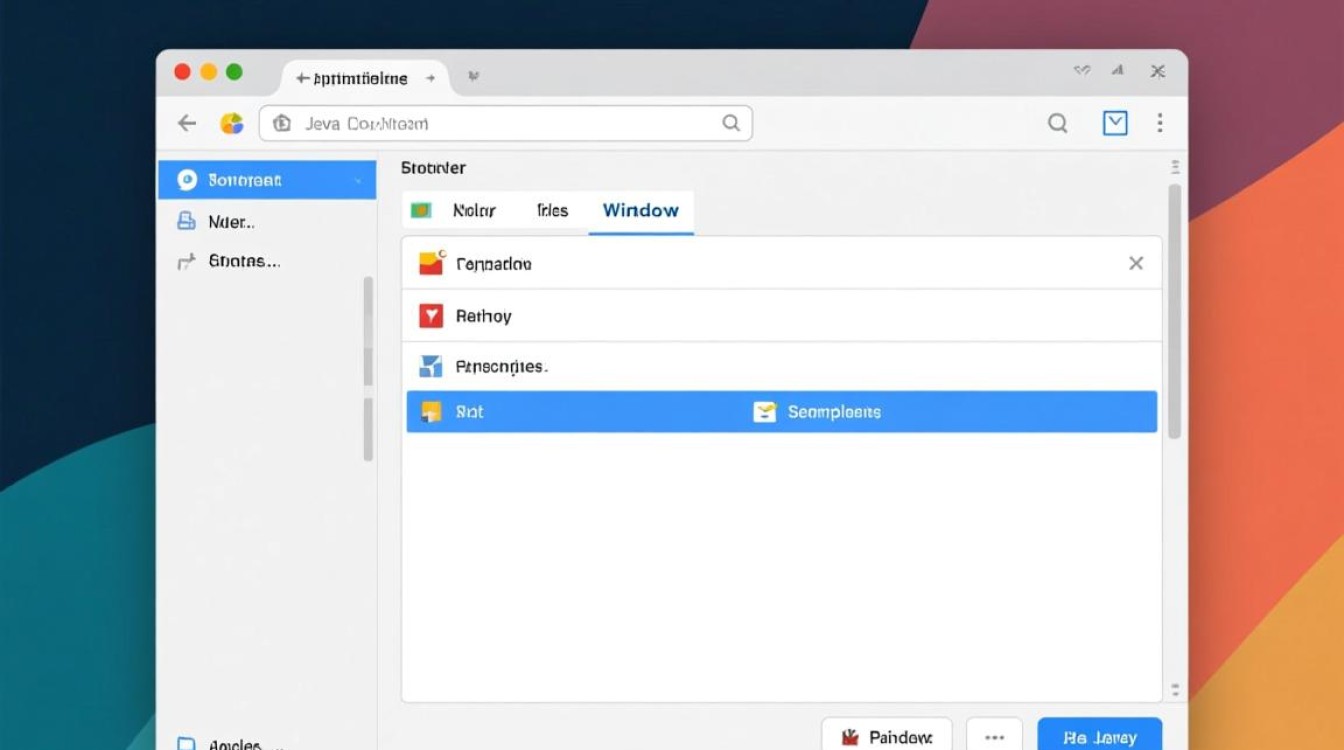
Task: Click the red icon next to Rethoy
Action: pos(430,316)
